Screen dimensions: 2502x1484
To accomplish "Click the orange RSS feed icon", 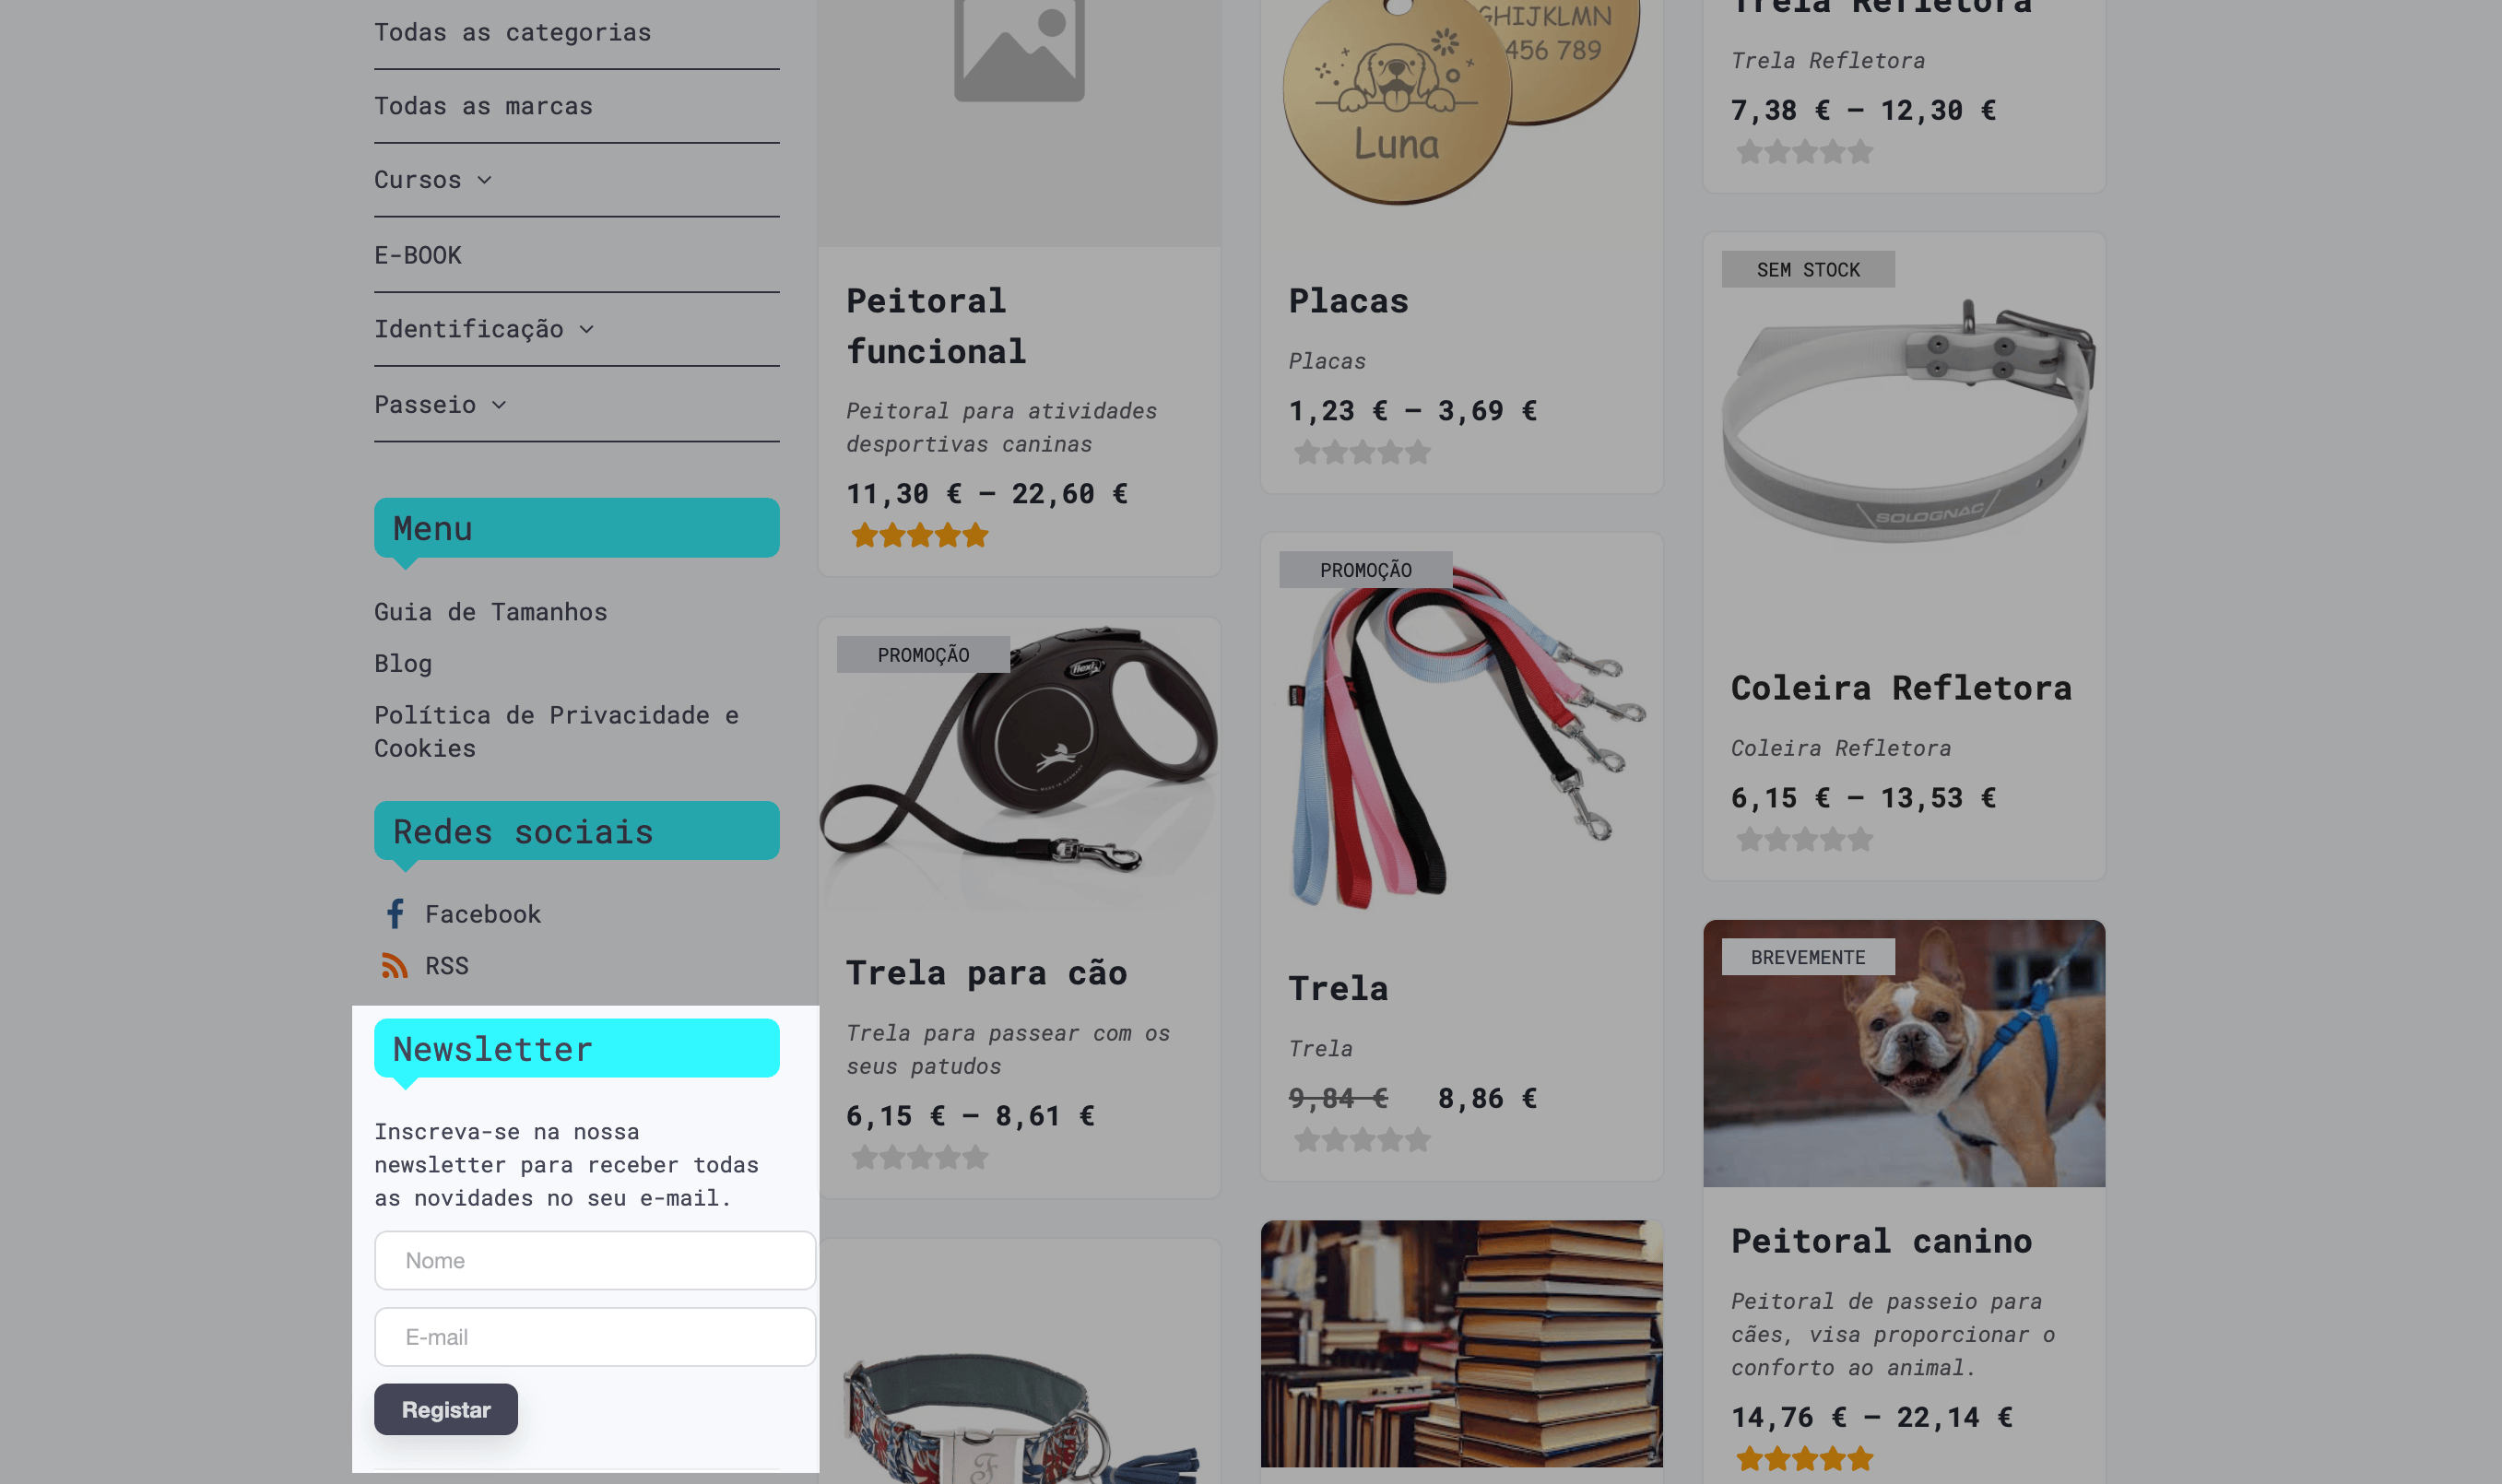I will (395, 966).
